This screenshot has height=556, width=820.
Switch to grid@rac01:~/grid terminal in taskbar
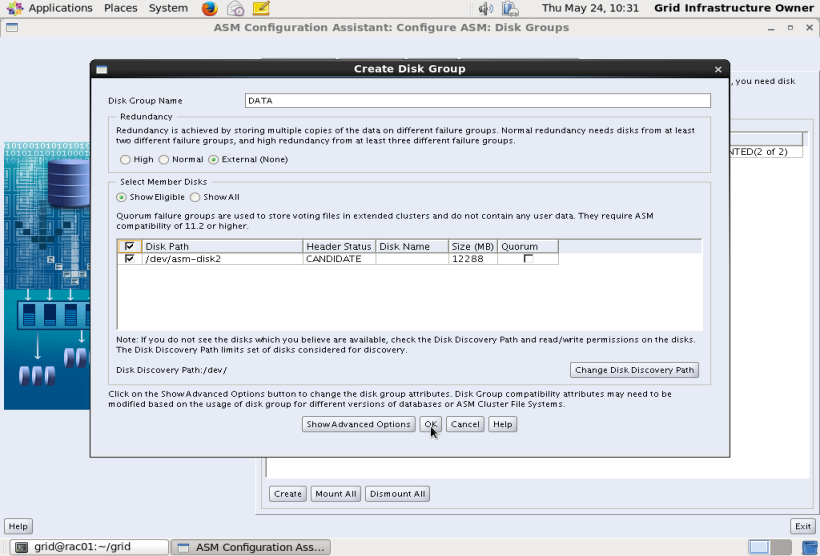point(89,547)
